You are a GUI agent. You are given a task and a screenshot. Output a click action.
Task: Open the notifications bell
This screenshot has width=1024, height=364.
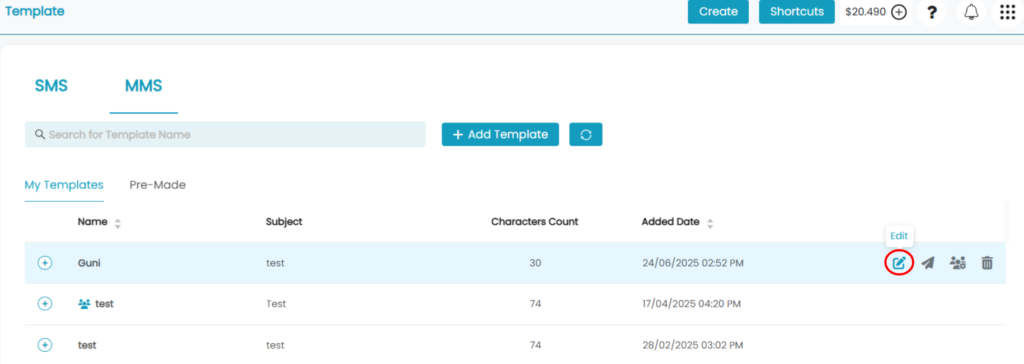coord(972,12)
